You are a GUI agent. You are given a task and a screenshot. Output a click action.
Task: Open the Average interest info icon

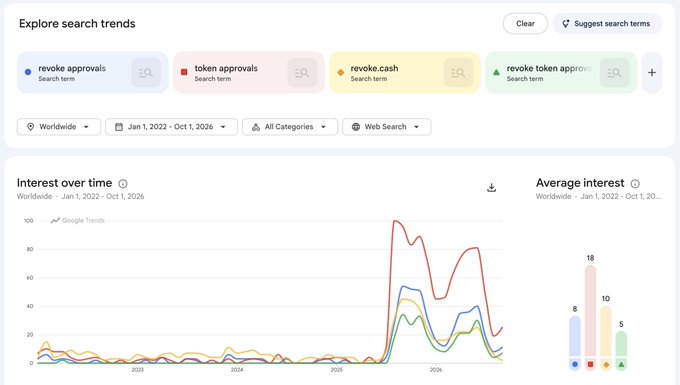point(635,183)
